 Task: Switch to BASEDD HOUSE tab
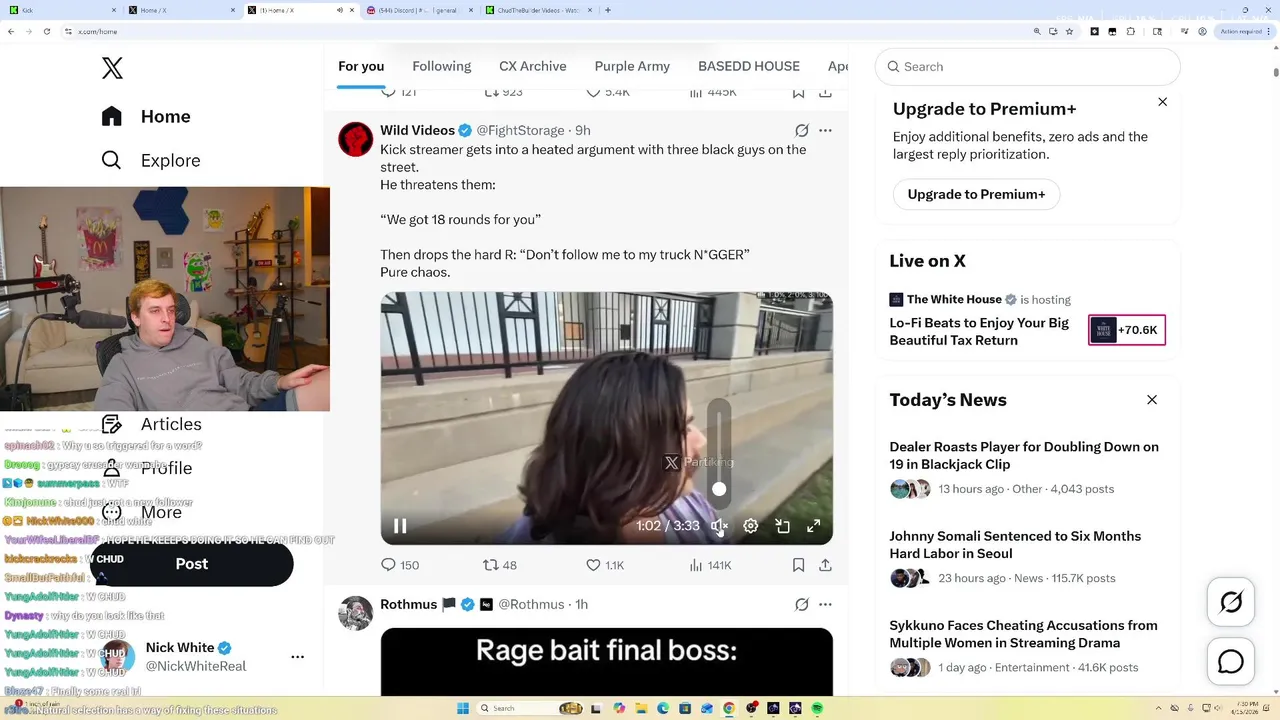pos(749,66)
